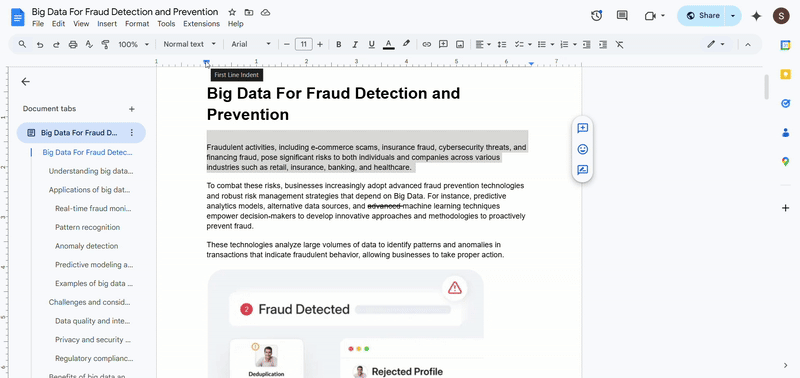Click the search menus magnifier icon

[x=22, y=44]
